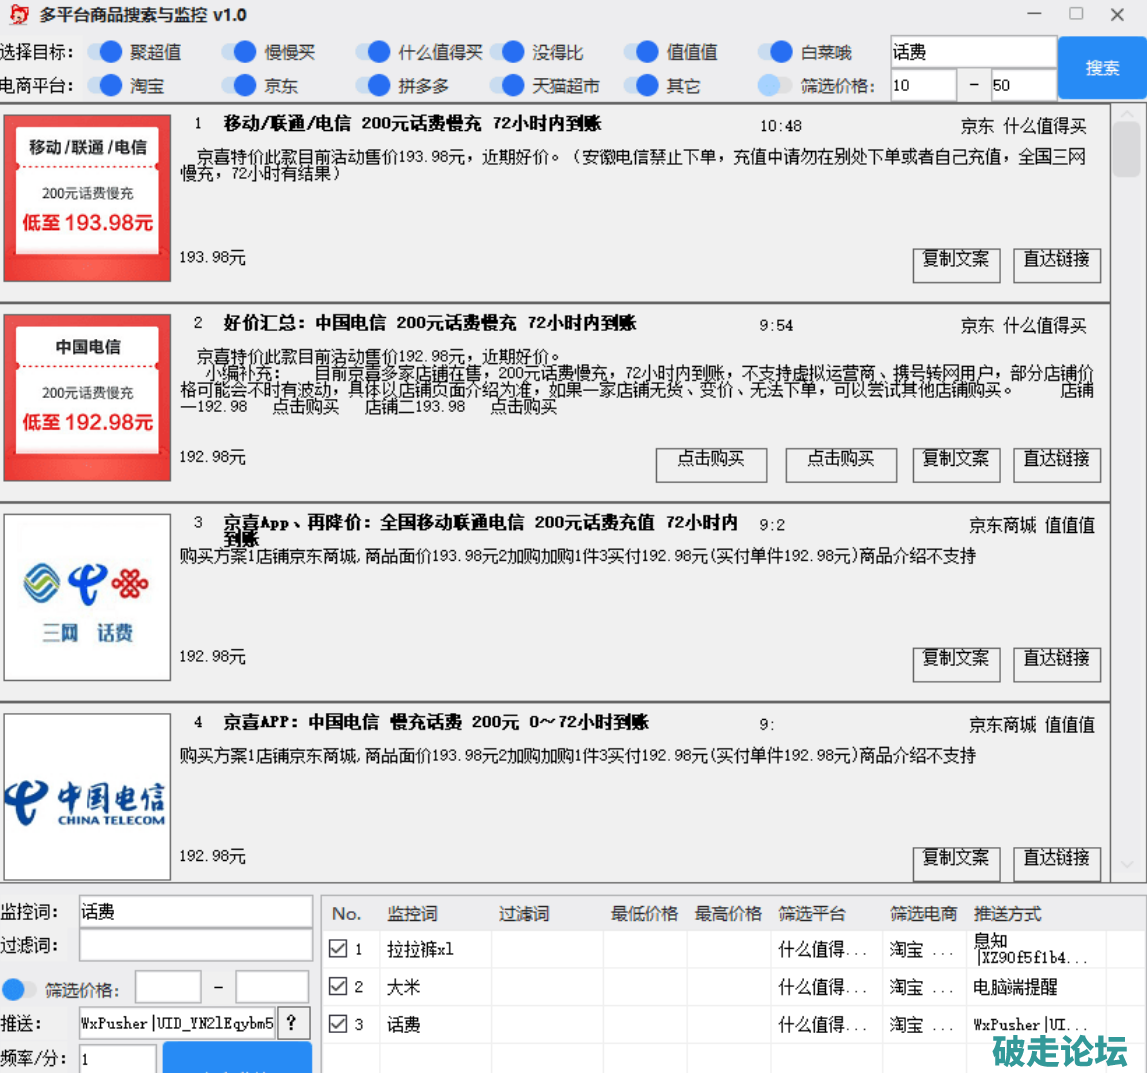Disable the 京东 platform switch
The height and width of the screenshot is (1073, 1147).
[240, 86]
